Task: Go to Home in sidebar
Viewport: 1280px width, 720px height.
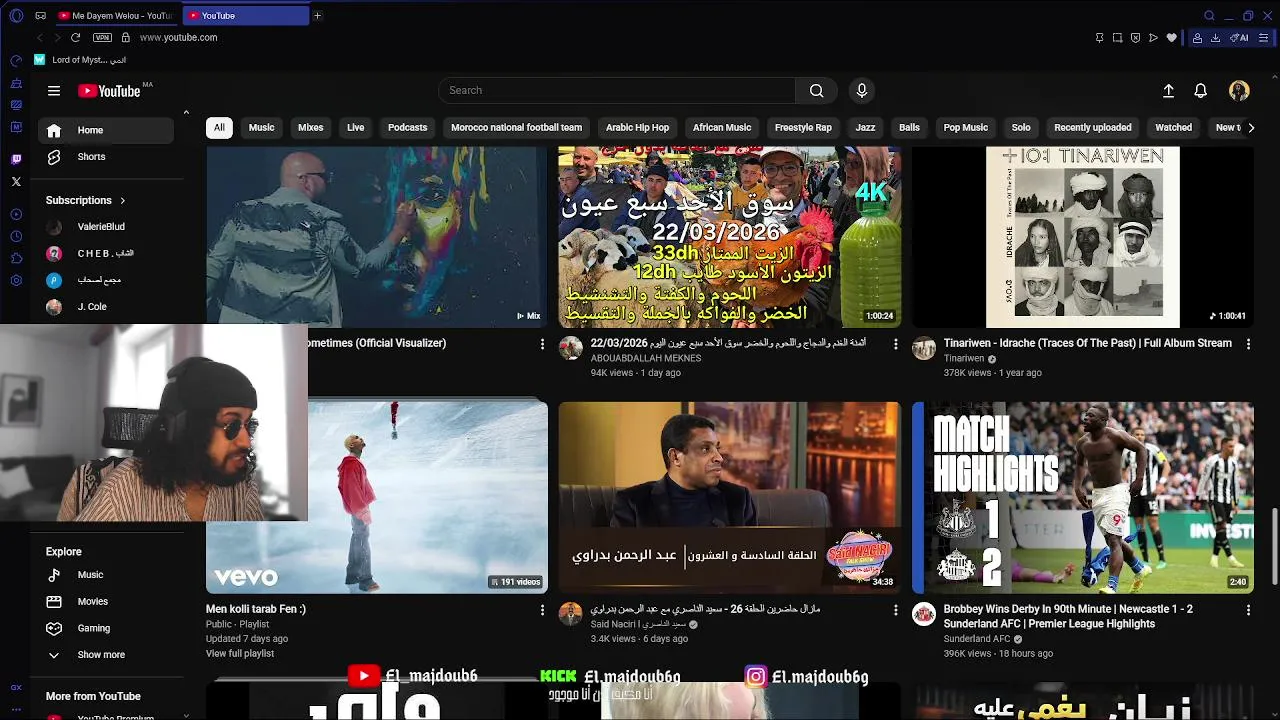Action: [106, 130]
